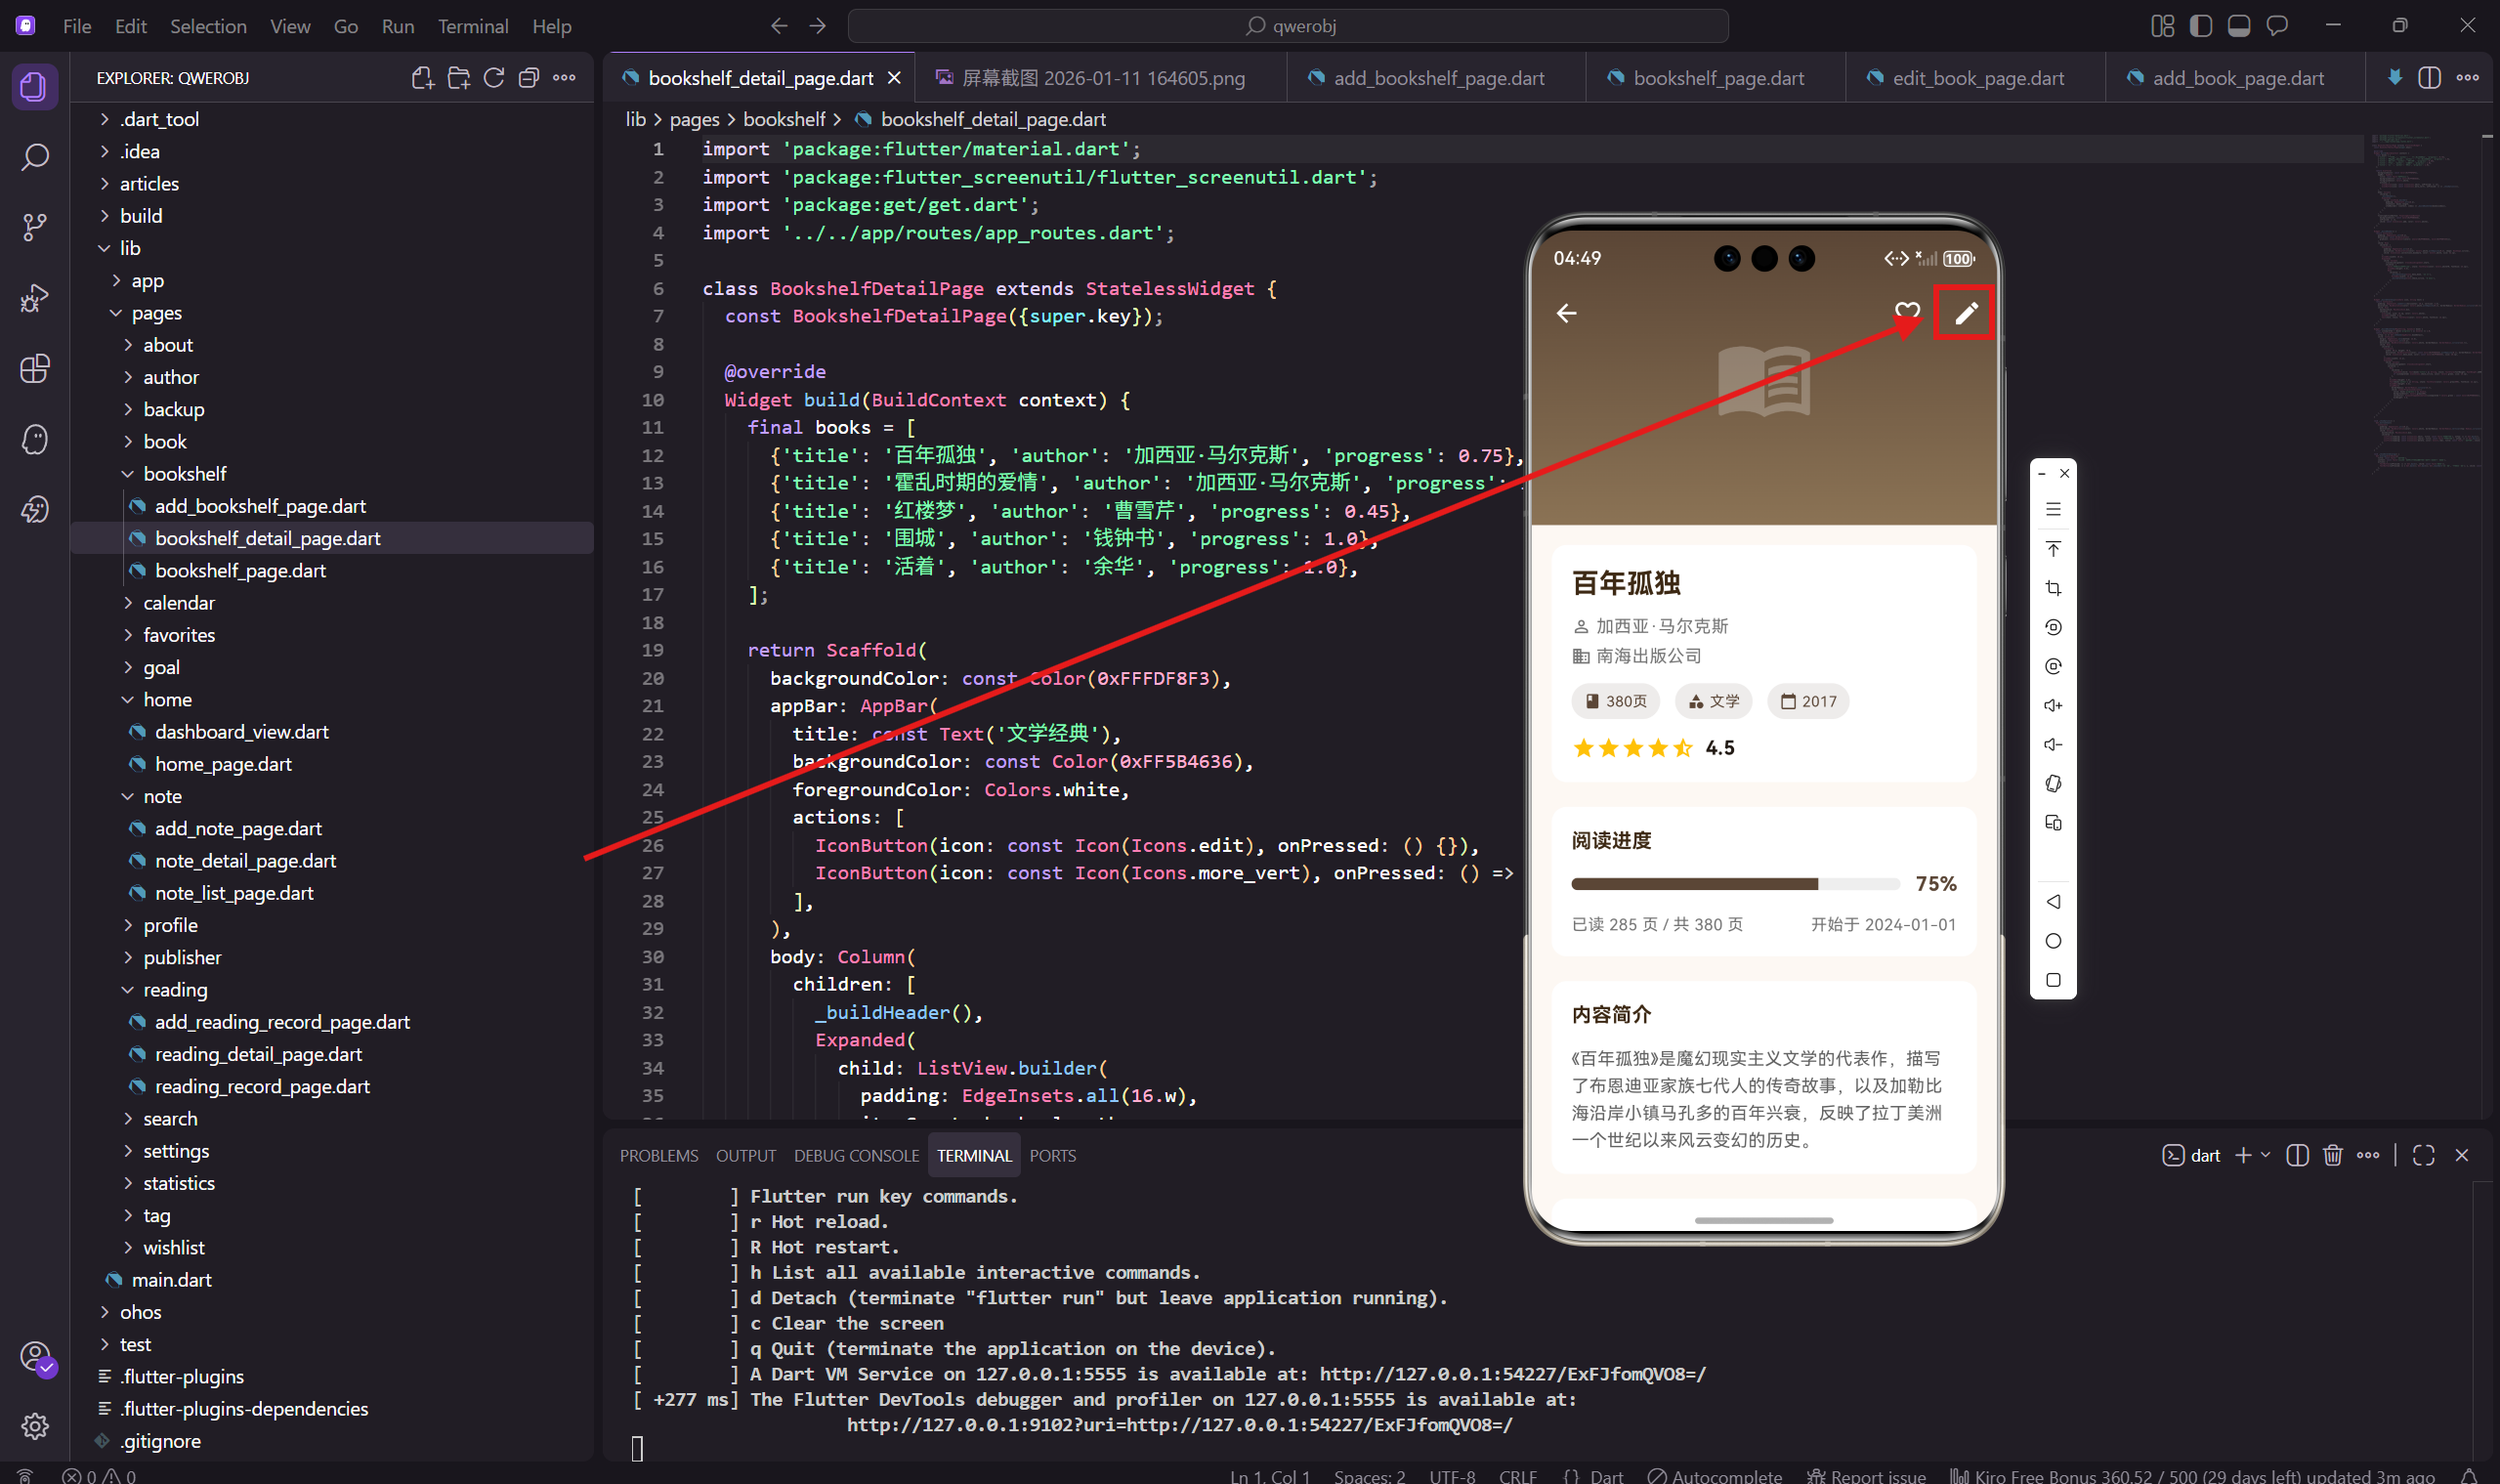
Task: Click emulator toolbar volume up icon
Action: [x=2053, y=706]
